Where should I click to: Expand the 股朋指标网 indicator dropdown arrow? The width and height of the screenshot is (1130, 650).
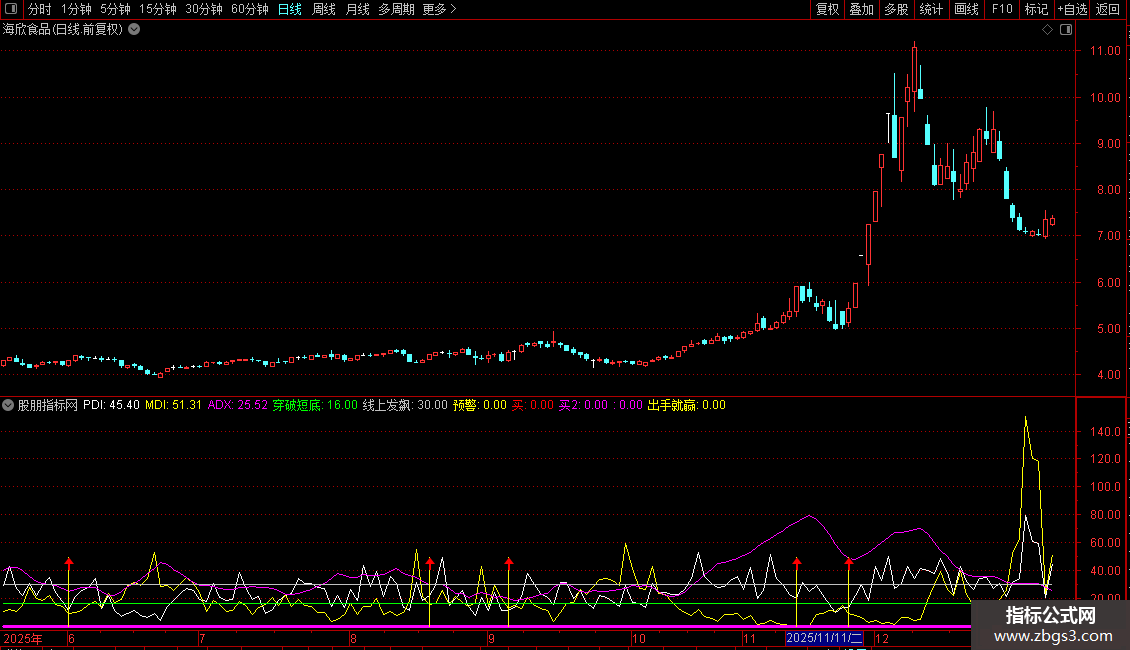coord(8,405)
